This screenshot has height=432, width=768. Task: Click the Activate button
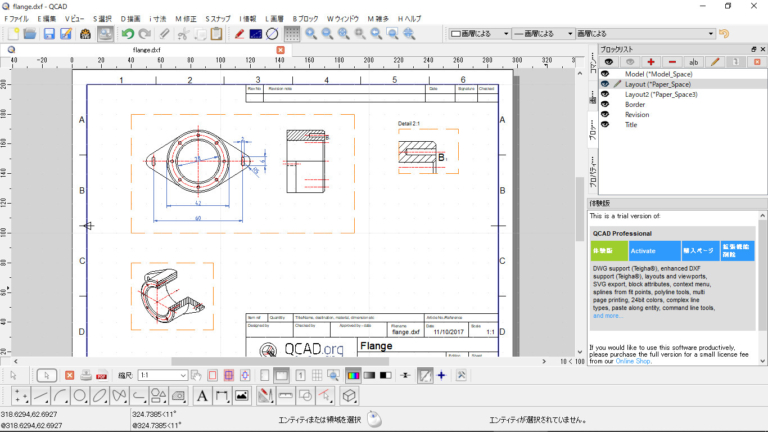click(x=642, y=251)
